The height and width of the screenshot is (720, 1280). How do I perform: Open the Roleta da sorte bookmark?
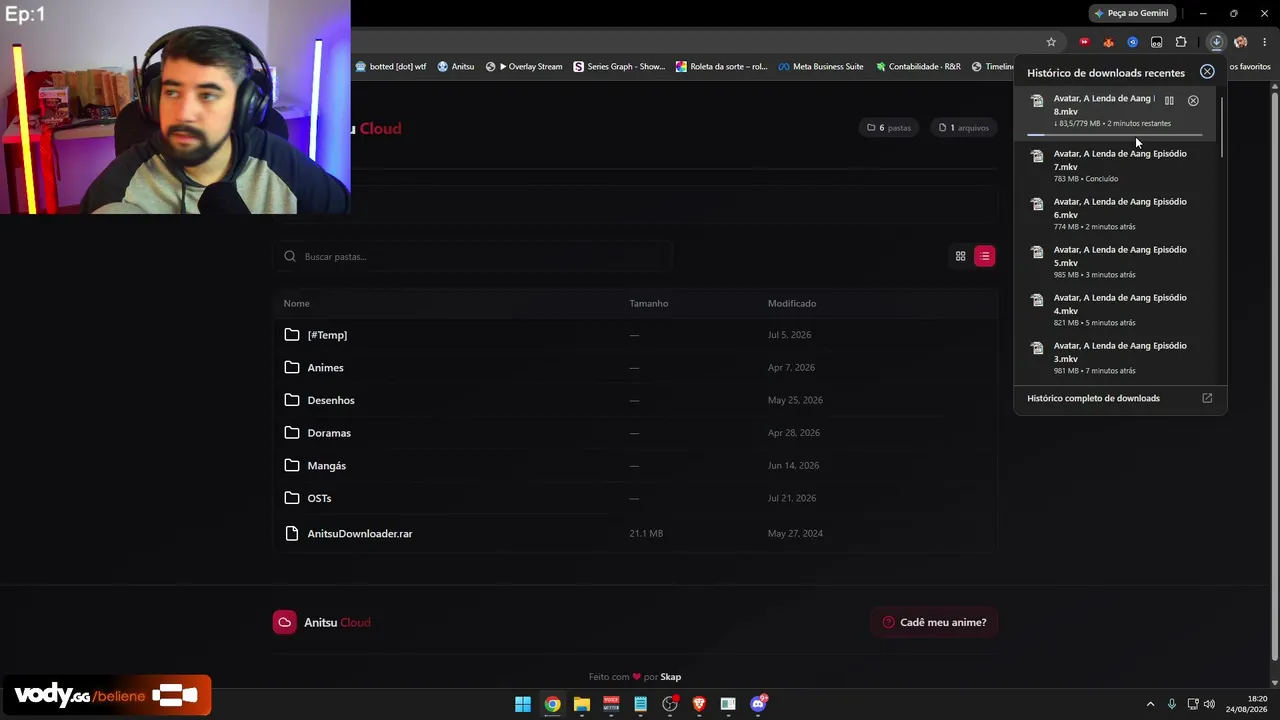[x=722, y=67]
